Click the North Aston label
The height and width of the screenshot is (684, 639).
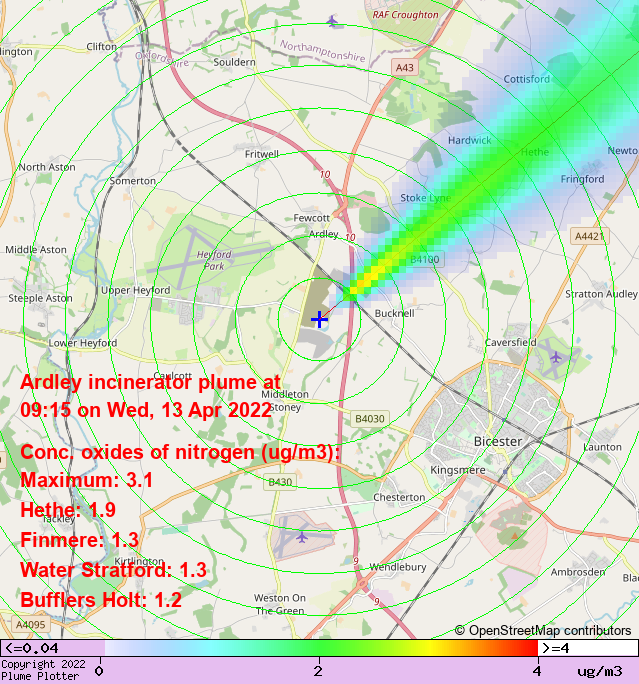[47, 167]
